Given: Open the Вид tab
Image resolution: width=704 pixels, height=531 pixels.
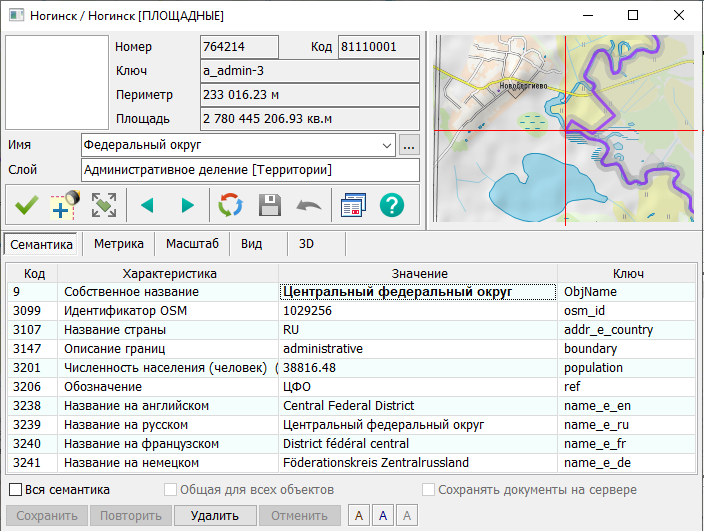Looking at the screenshot, I should tap(251, 244).
